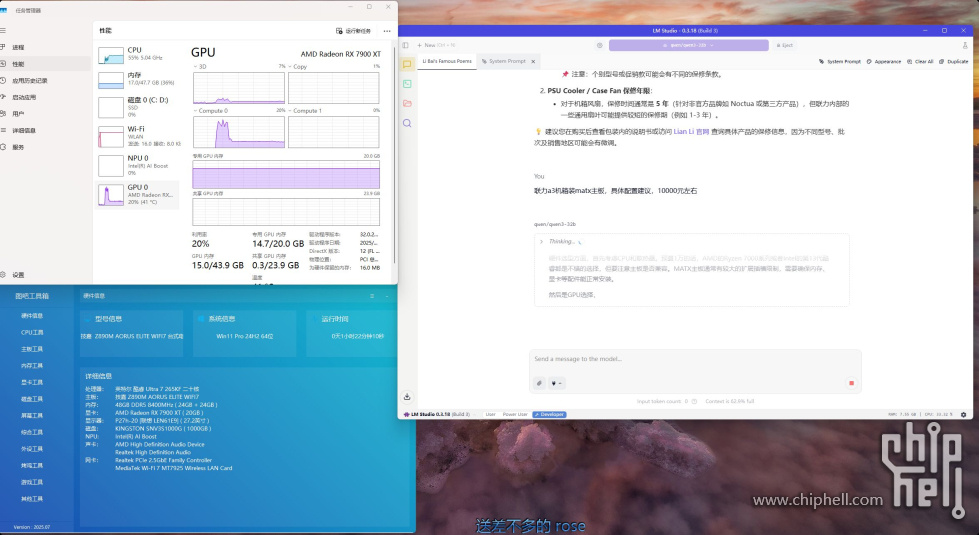Click Run new task in Task Manager
This screenshot has height=535, width=979.
tap(353, 31)
